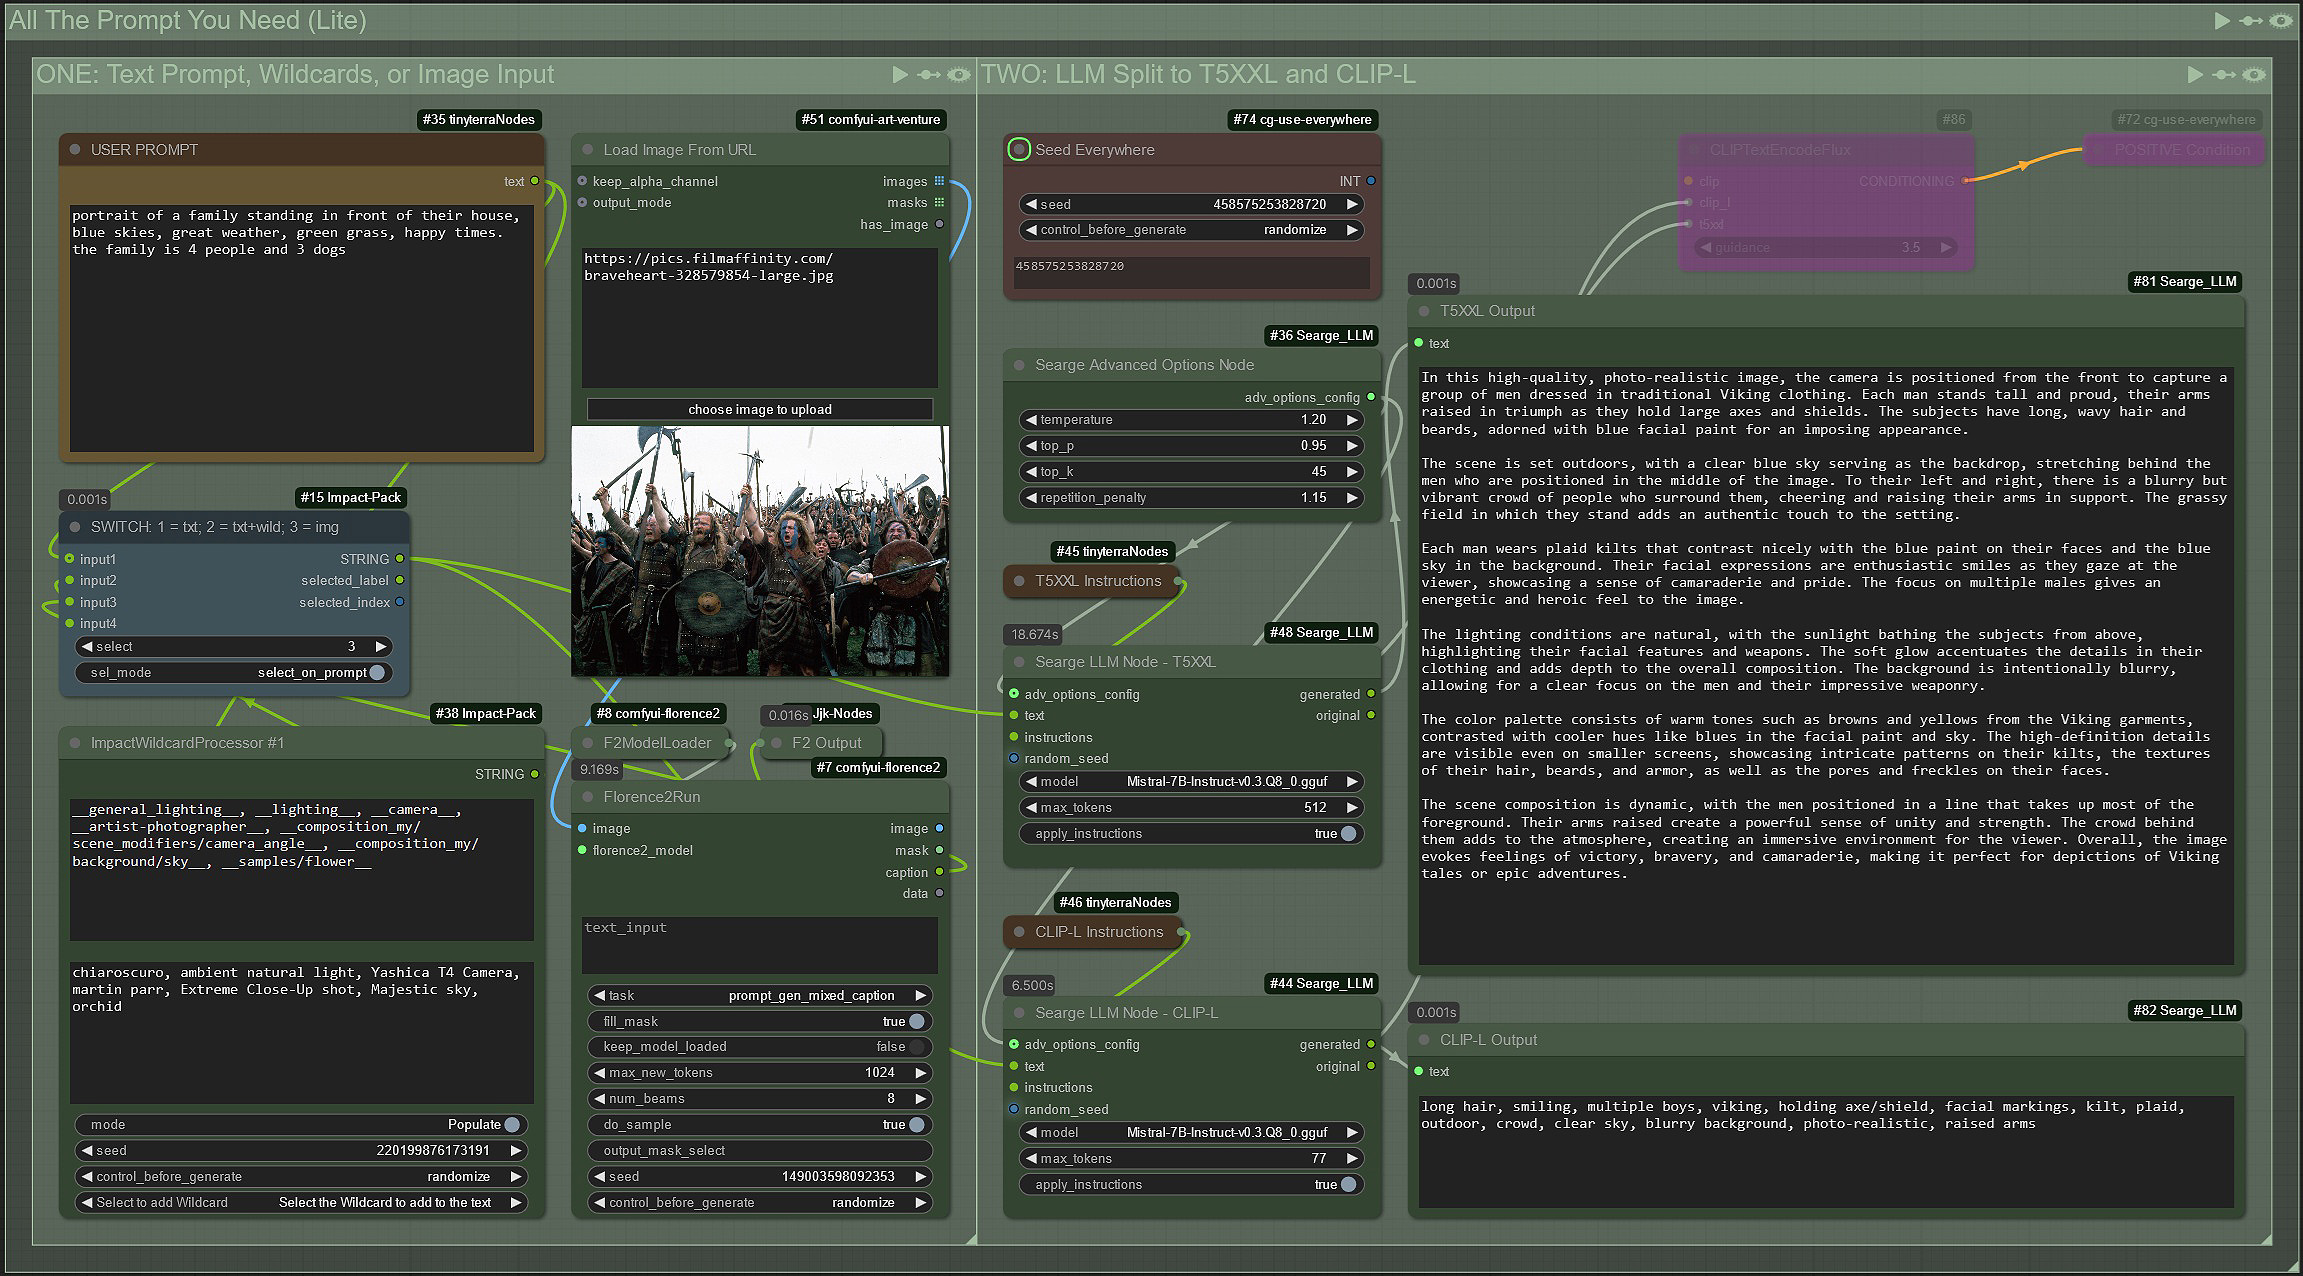Screen dimensions: 2303x1276
Task: Click the Braveheart image preview thumbnail
Action: pyautogui.click(x=759, y=551)
